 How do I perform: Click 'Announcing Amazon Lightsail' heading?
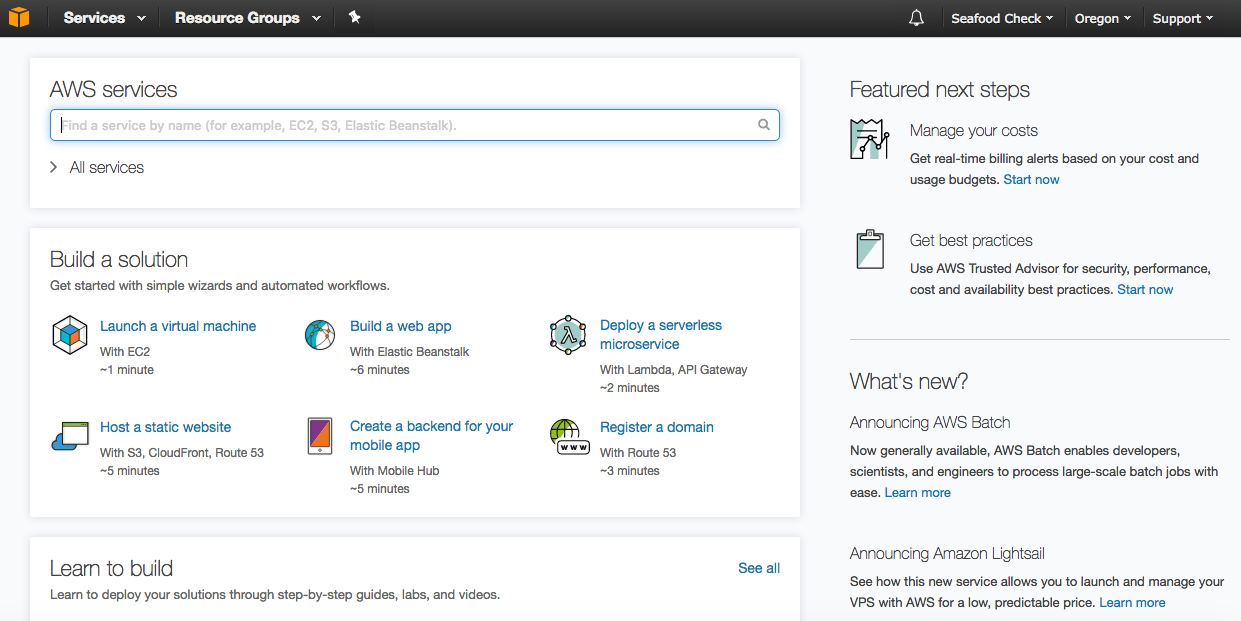coord(947,553)
